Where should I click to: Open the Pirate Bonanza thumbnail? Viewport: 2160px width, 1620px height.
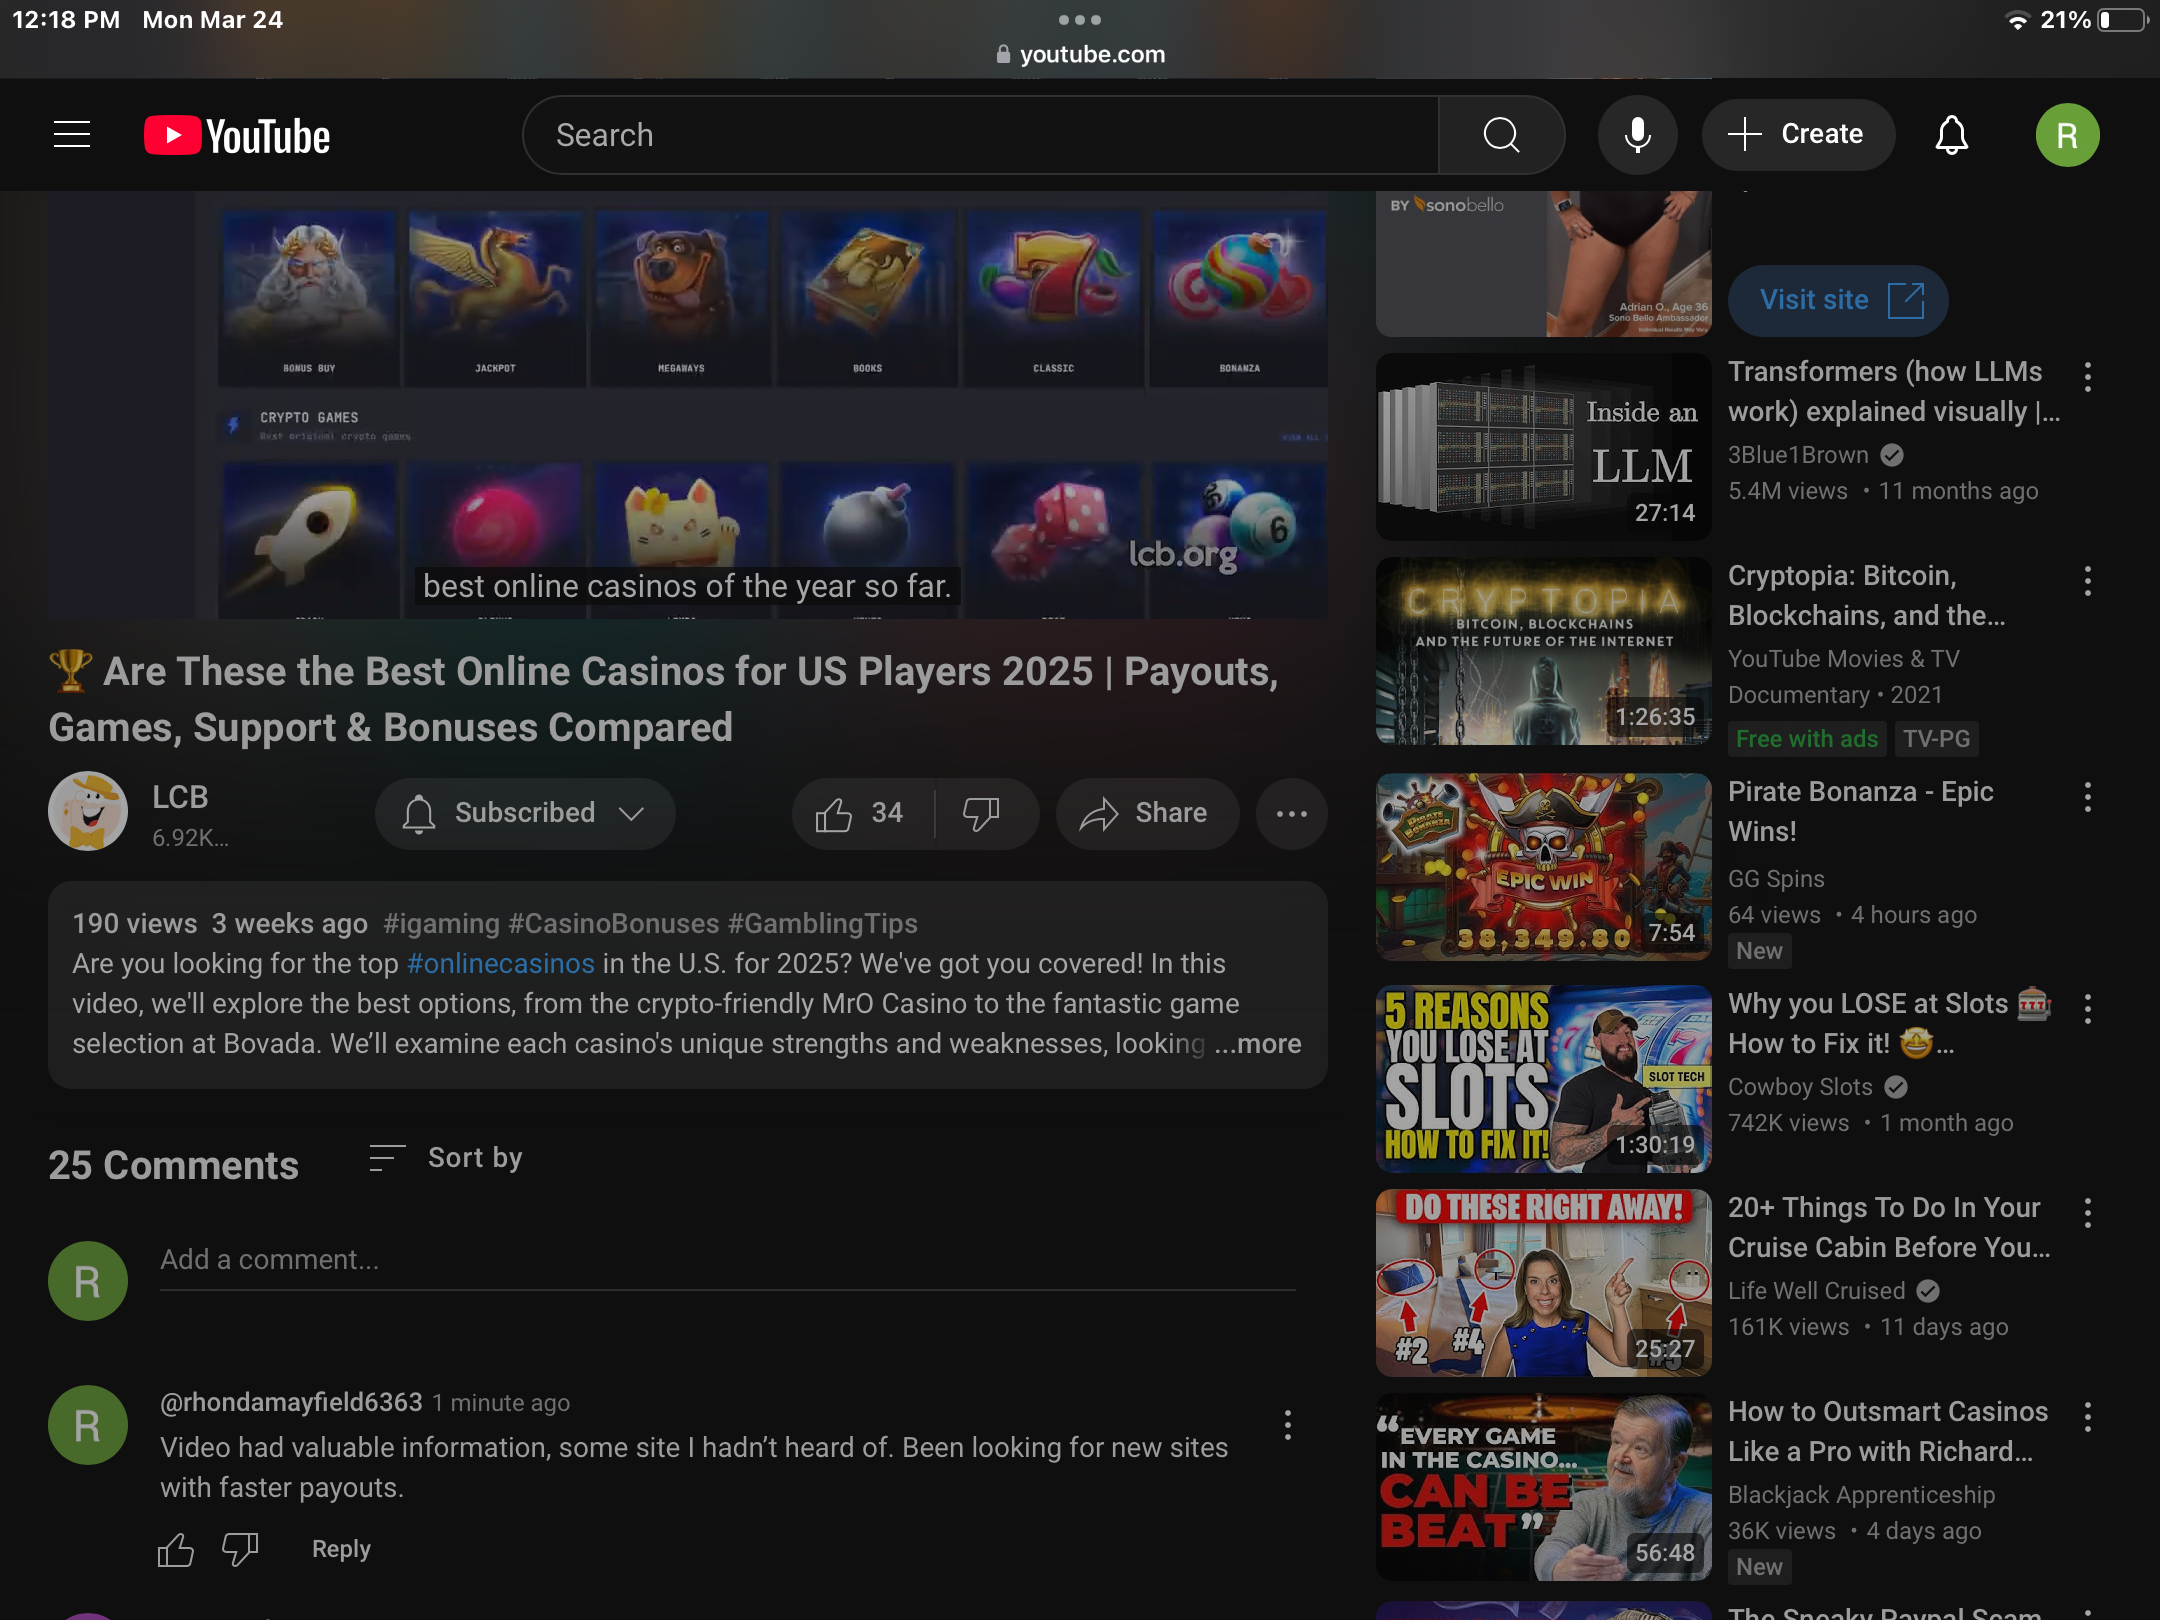[1543, 867]
